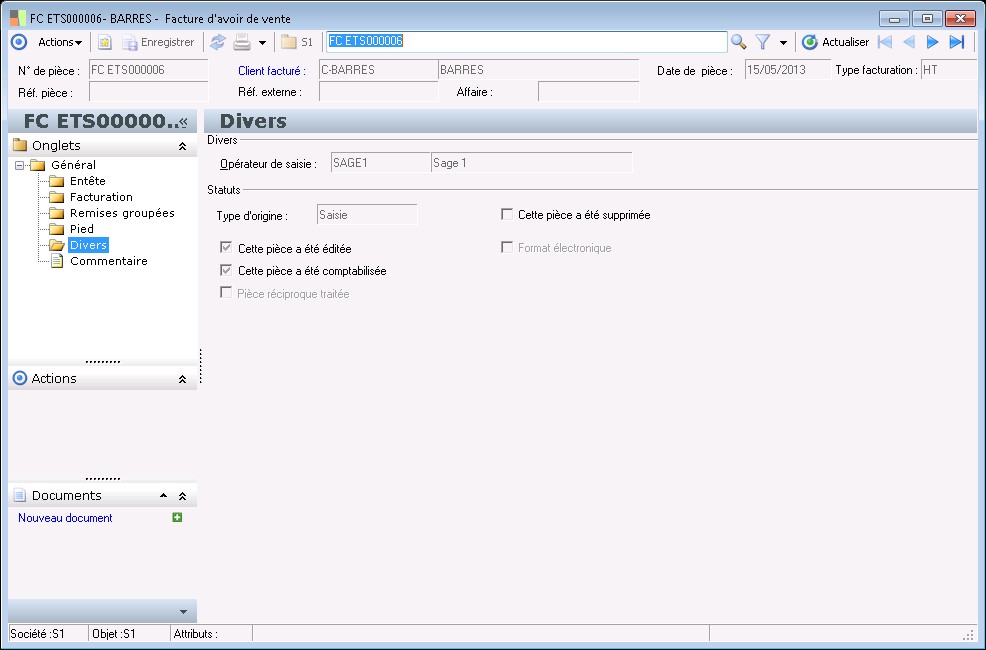This screenshot has width=986, height=650.
Task: Click the bottom panel dropdown arrow
Action: [184, 612]
